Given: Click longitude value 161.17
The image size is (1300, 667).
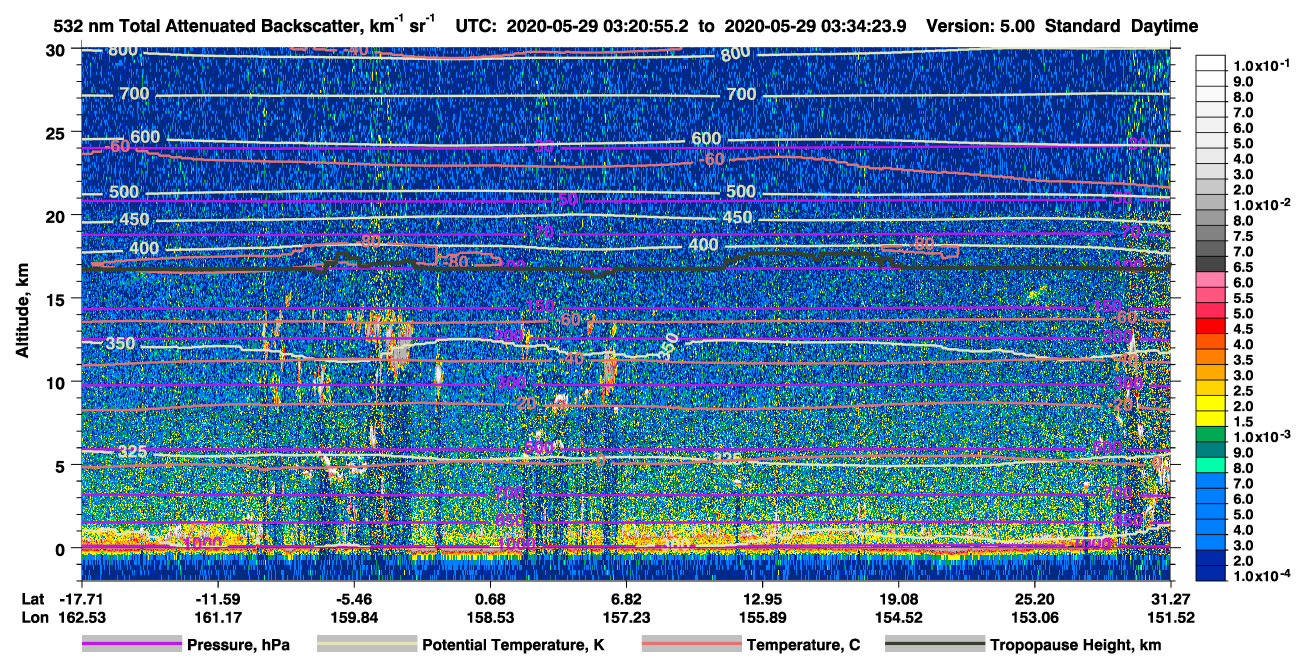Looking at the screenshot, I should (220, 618).
